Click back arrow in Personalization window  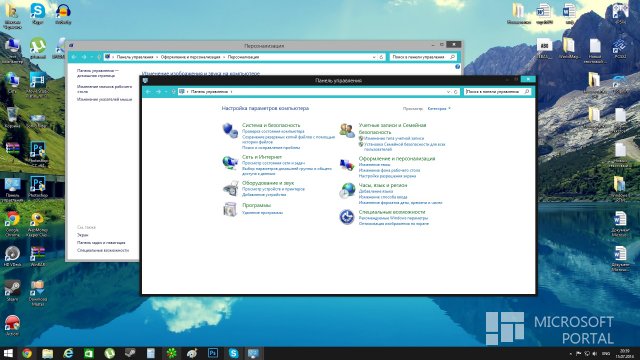(x=74, y=57)
